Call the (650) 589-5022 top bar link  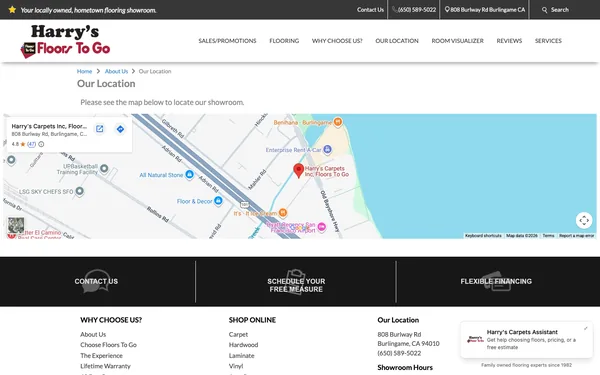(414, 10)
